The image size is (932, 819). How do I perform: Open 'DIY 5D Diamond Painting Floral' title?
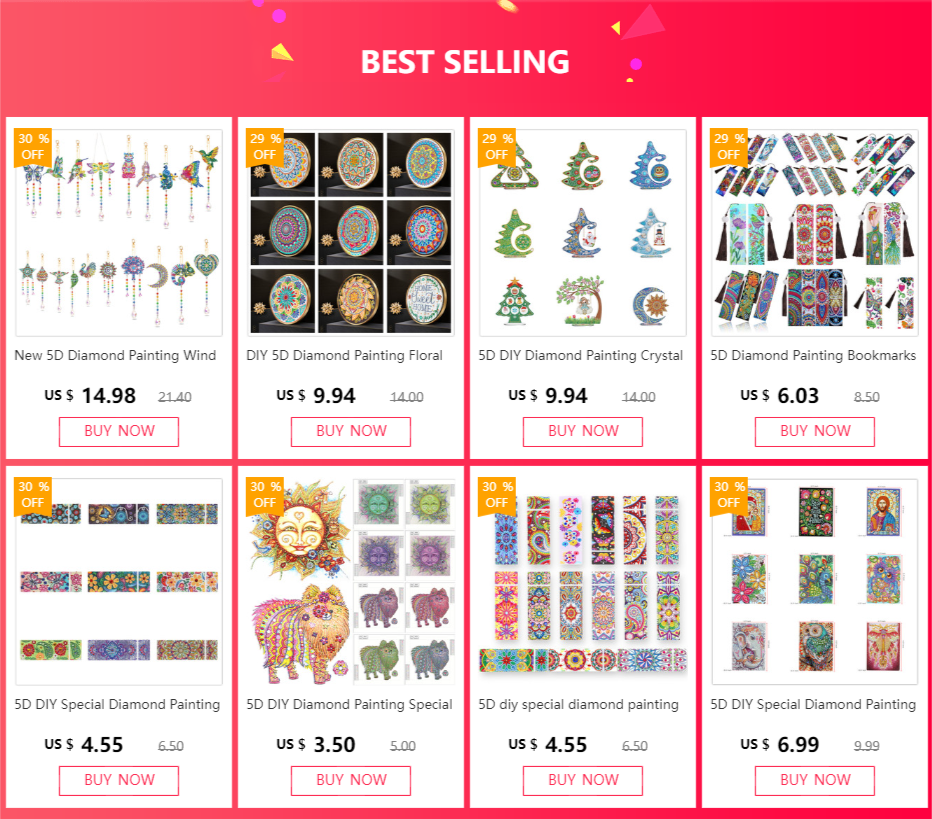(x=344, y=355)
